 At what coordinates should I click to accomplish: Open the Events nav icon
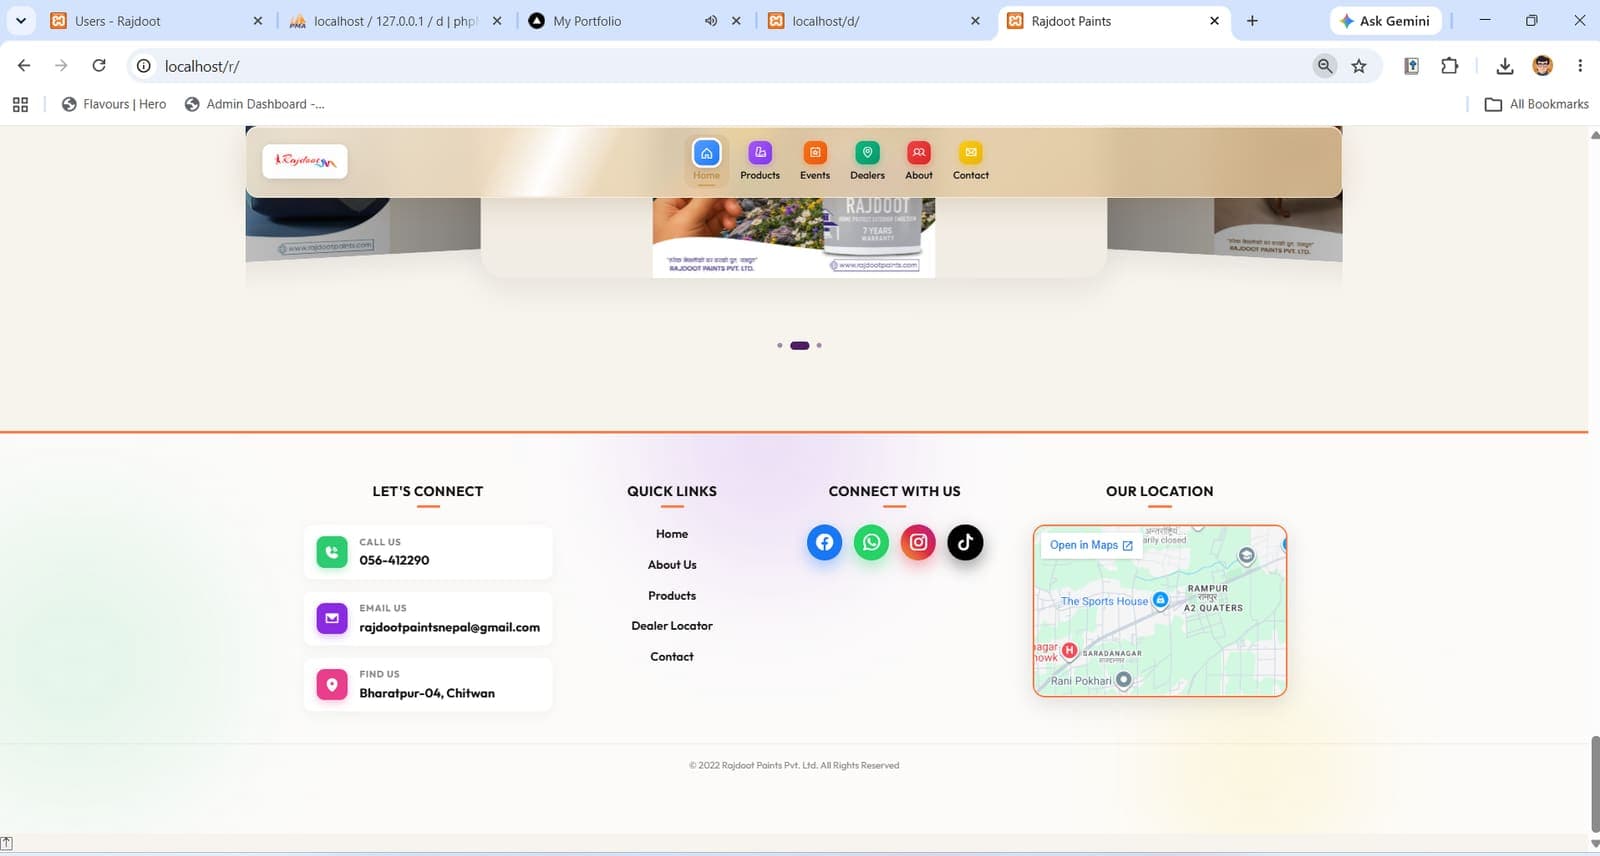coord(815,152)
